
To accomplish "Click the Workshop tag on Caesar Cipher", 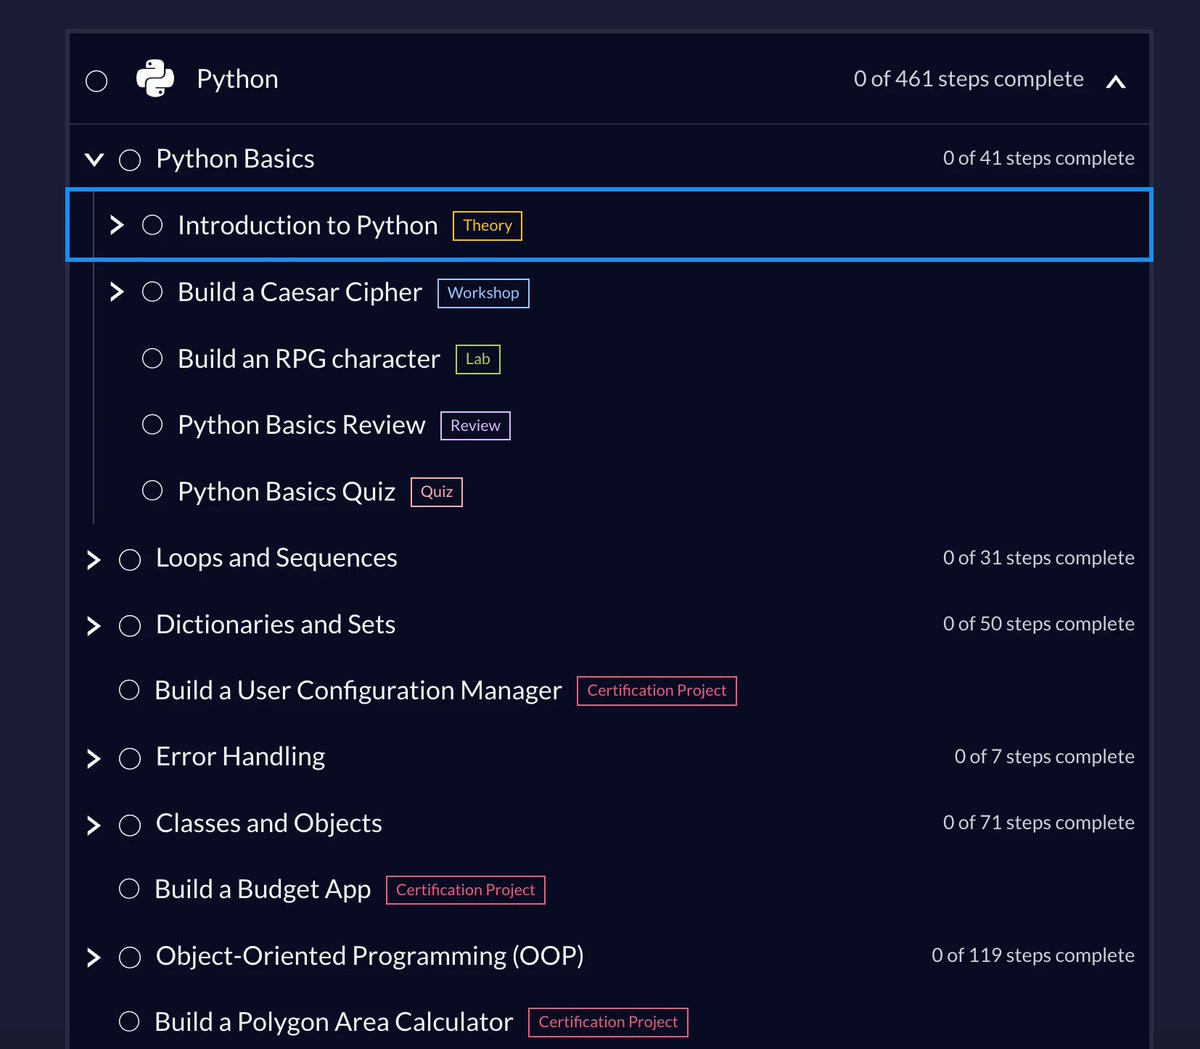I will click(483, 293).
